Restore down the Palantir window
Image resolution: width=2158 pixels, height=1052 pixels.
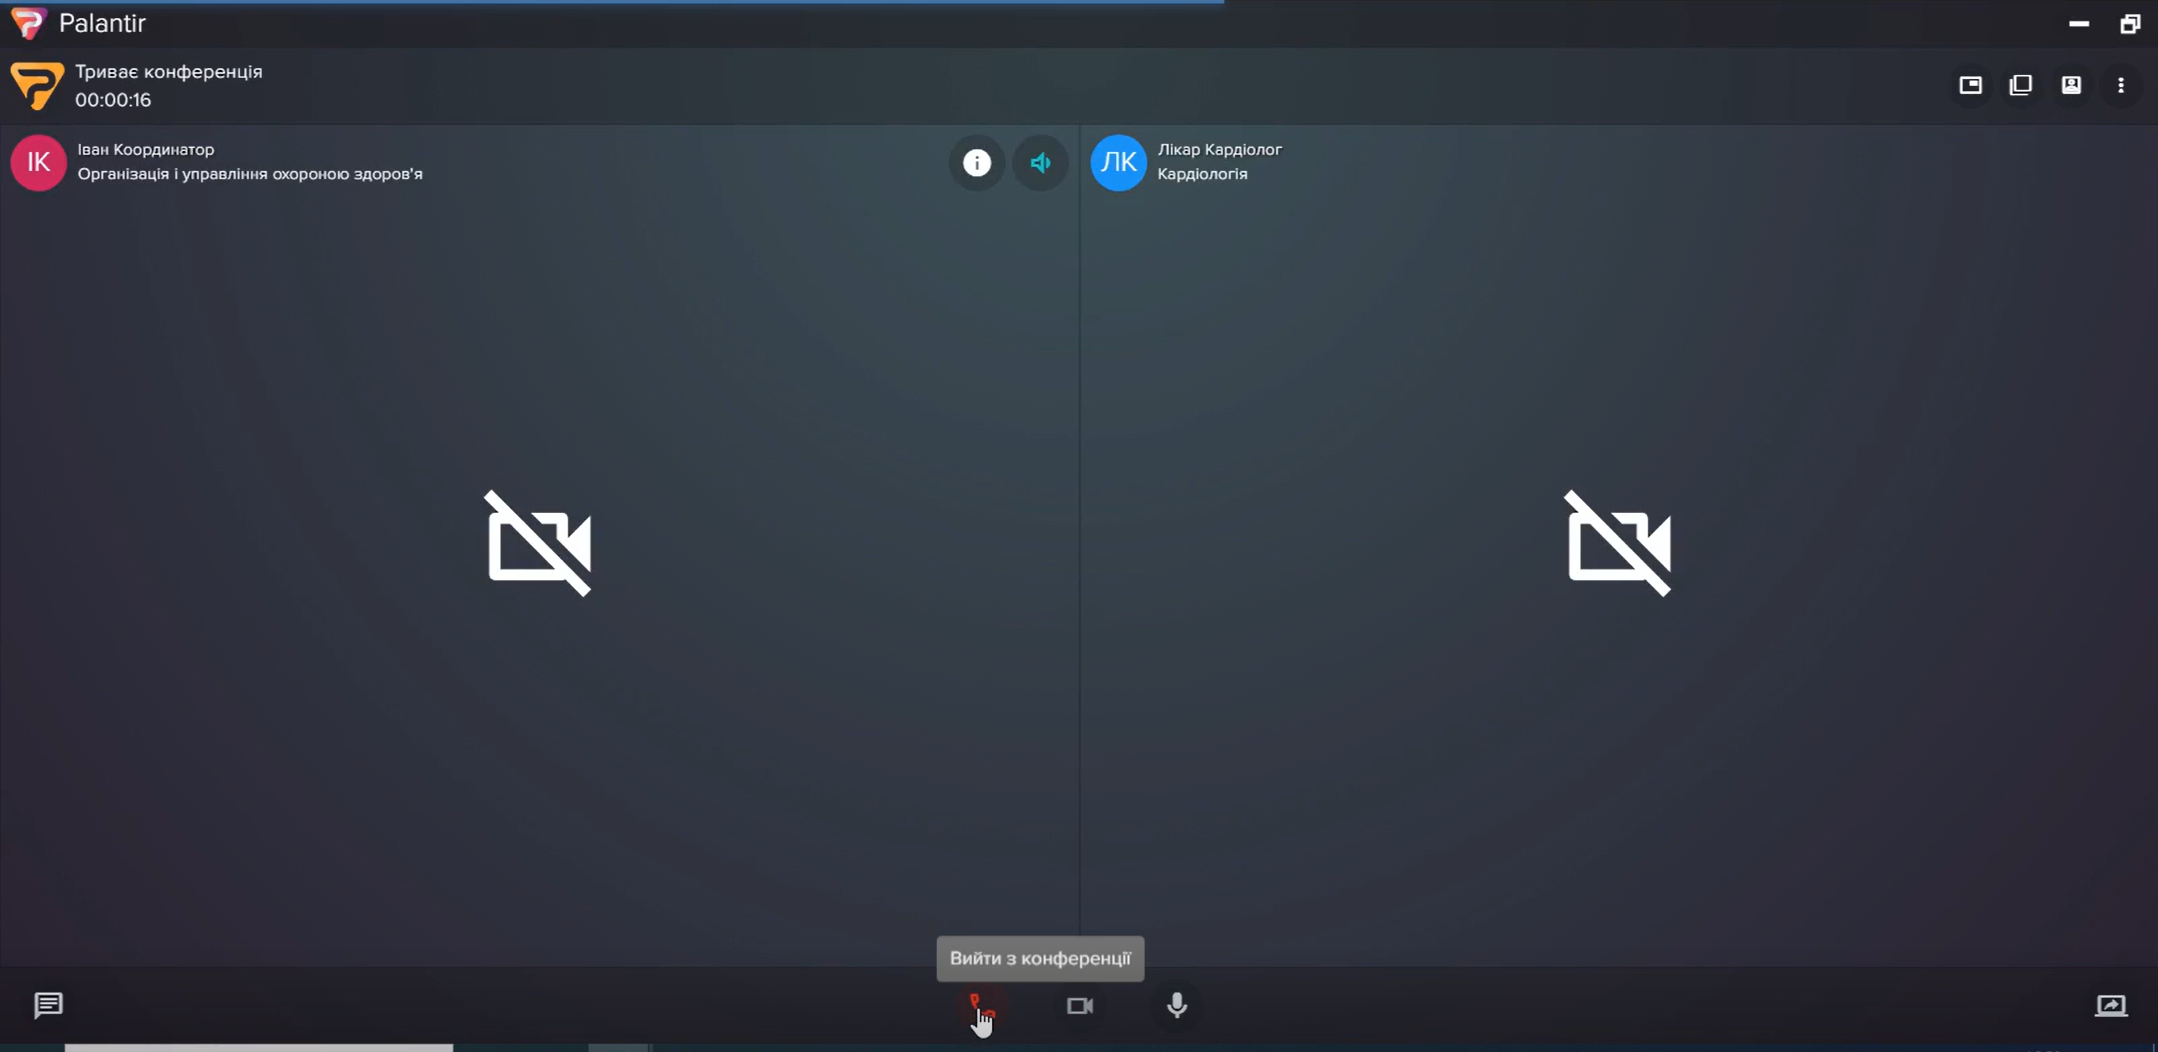point(2130,24)
